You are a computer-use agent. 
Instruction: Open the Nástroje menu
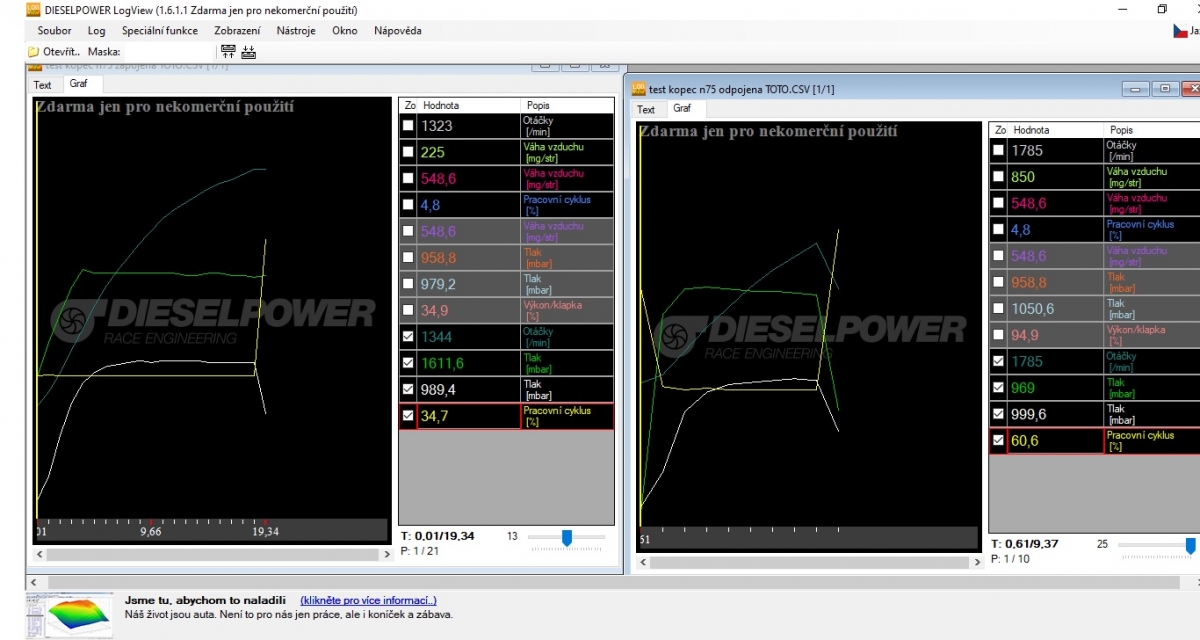pos(294,31)
